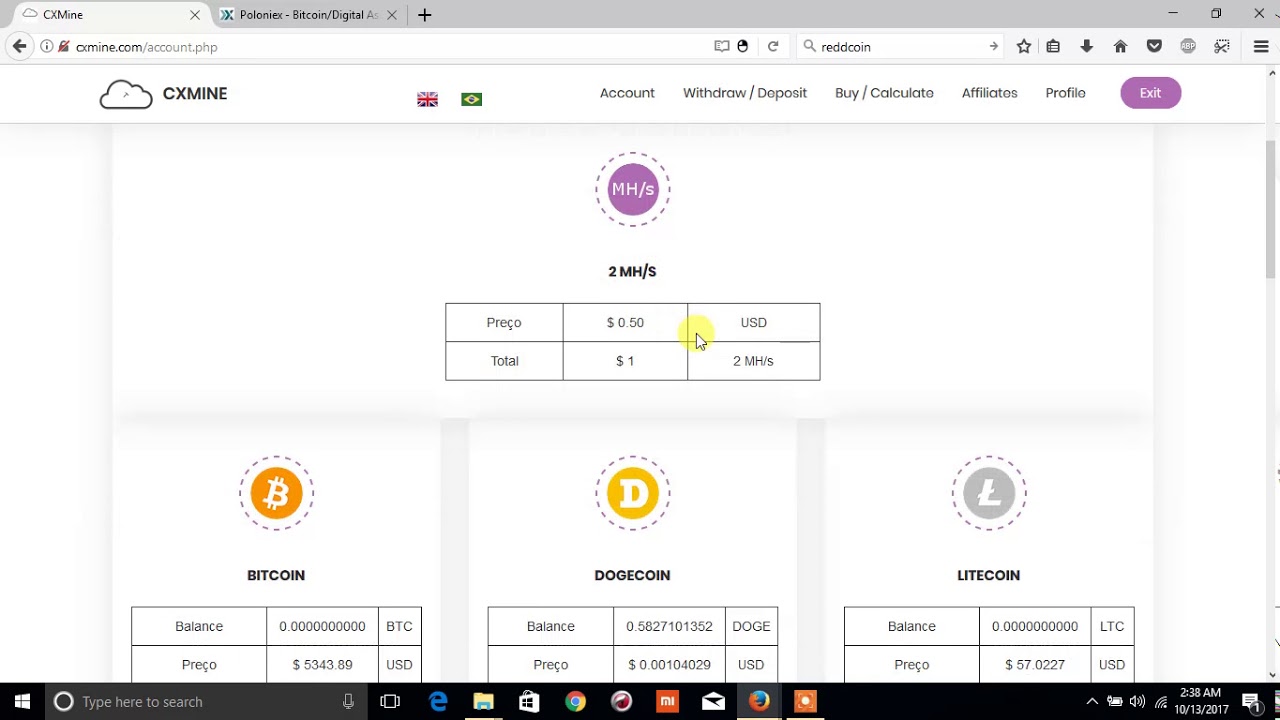This screenshot has width=1280, height=720.
Task: Click the site info icon in address bar
Action: pyautogui.click(x=47, y=46)
